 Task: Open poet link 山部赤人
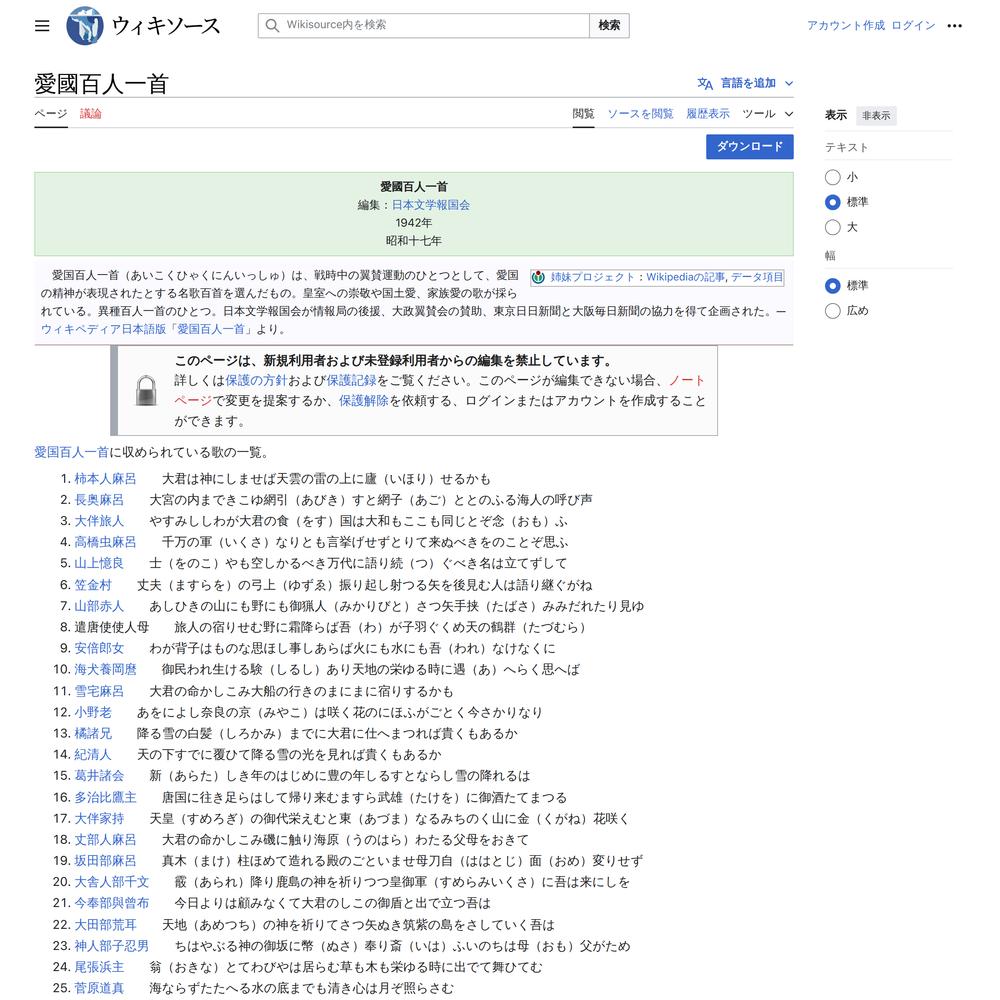tap(99, 607)
